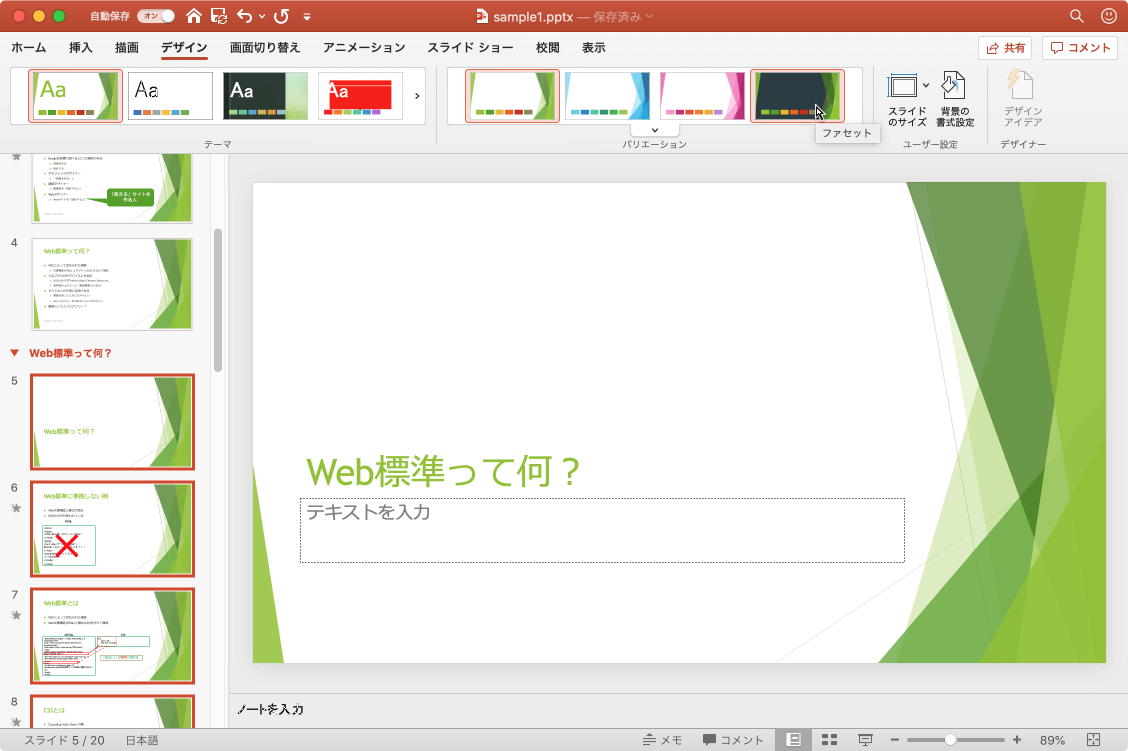This screenshot has width=1128, height=751.
Task: Select slide 4 thumbnail
Action: point(112,284)
